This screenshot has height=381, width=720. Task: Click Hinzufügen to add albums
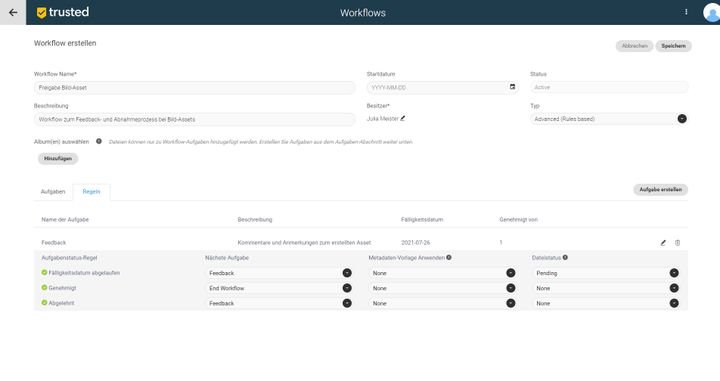pyautogui.click(x=58, y=159)
